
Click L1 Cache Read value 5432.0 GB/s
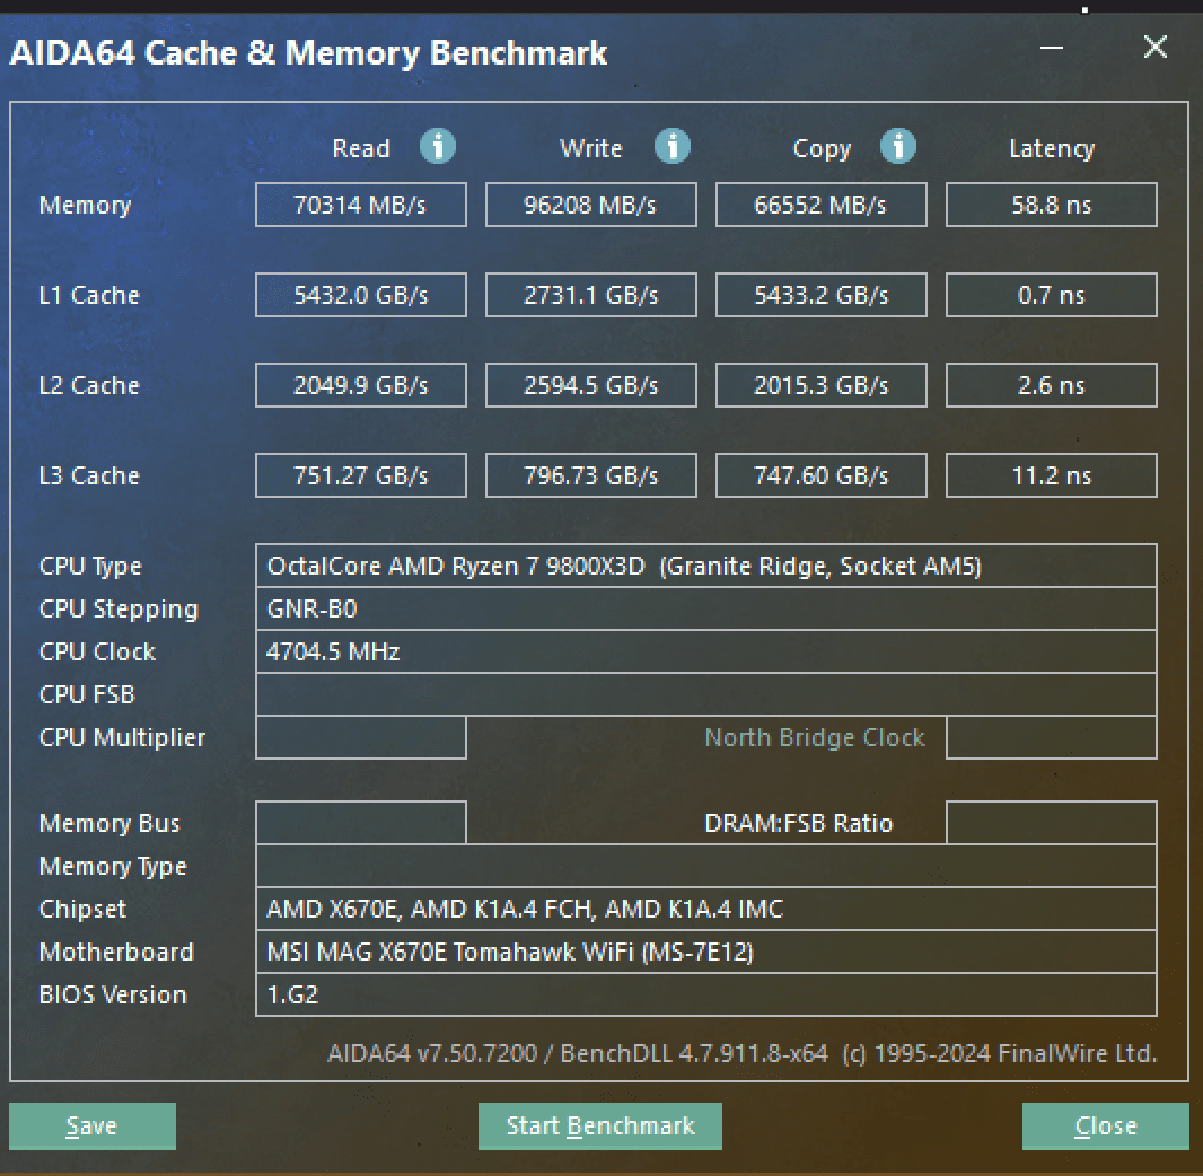point(361,295)
